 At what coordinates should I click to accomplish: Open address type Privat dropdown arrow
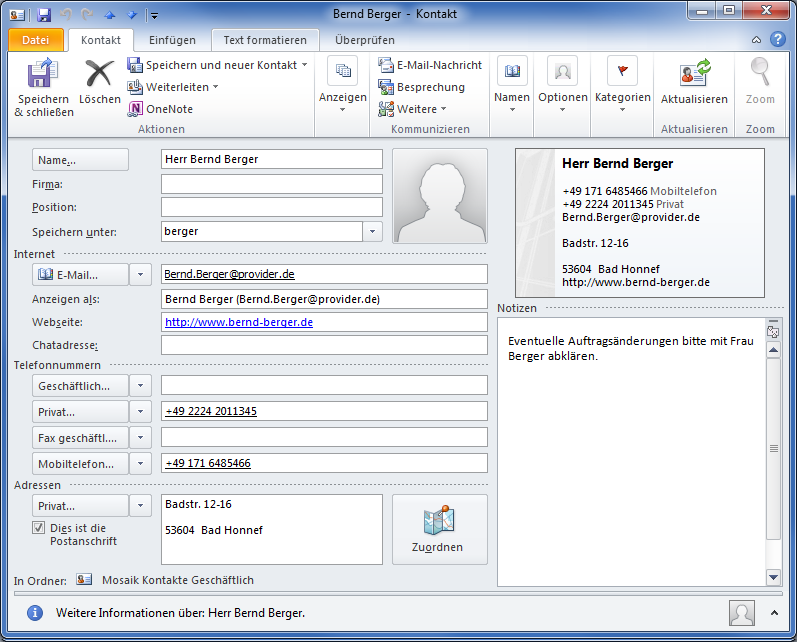click(140, 505)
